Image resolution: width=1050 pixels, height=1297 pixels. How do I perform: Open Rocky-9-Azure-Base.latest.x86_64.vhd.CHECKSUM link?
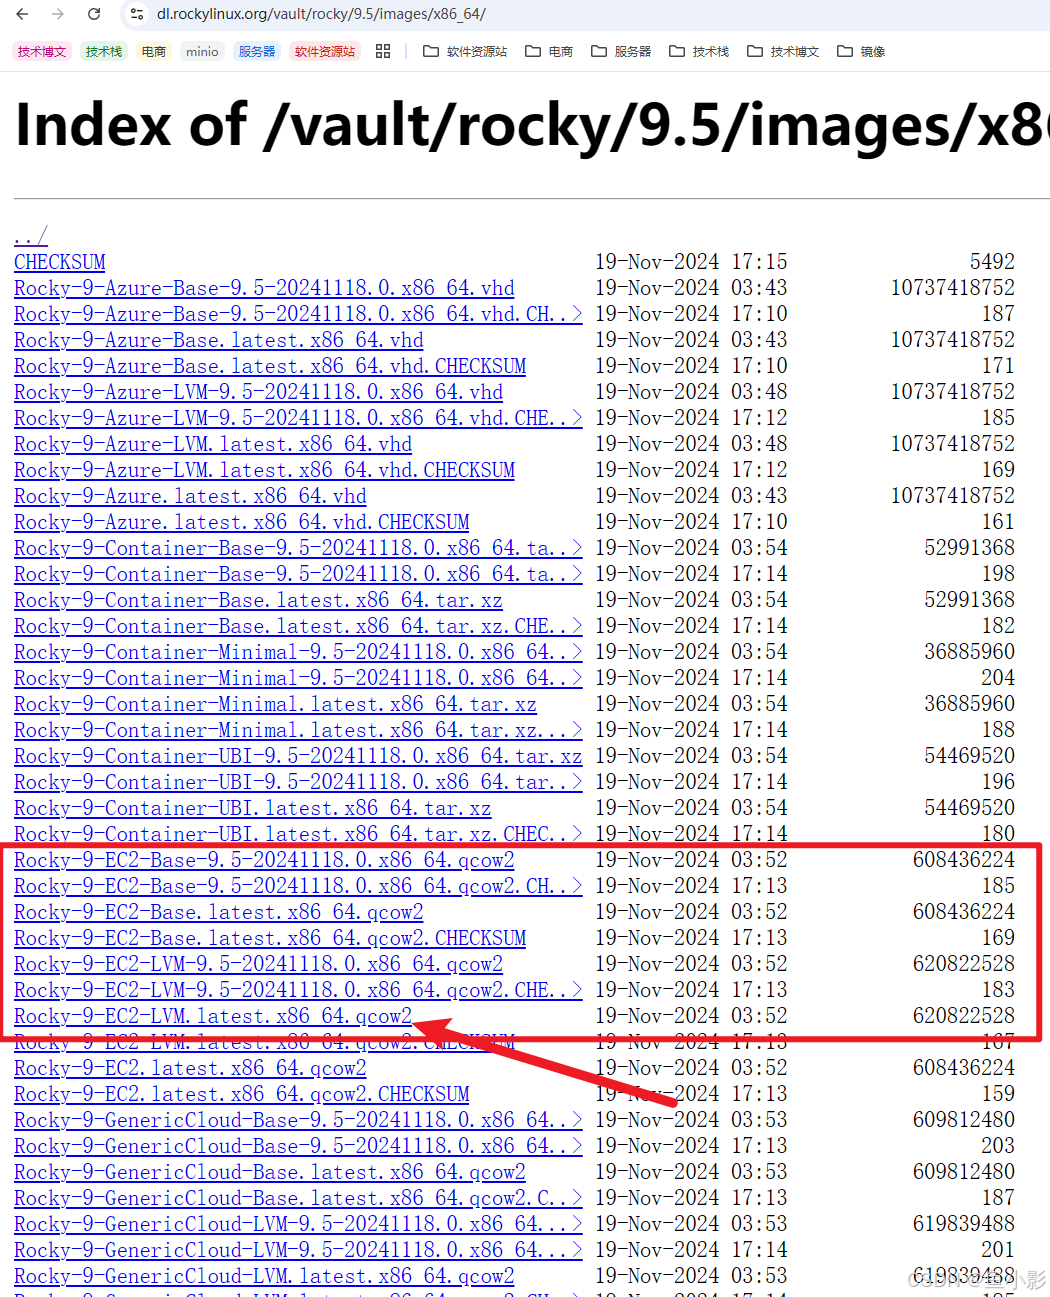pos(270,366)
